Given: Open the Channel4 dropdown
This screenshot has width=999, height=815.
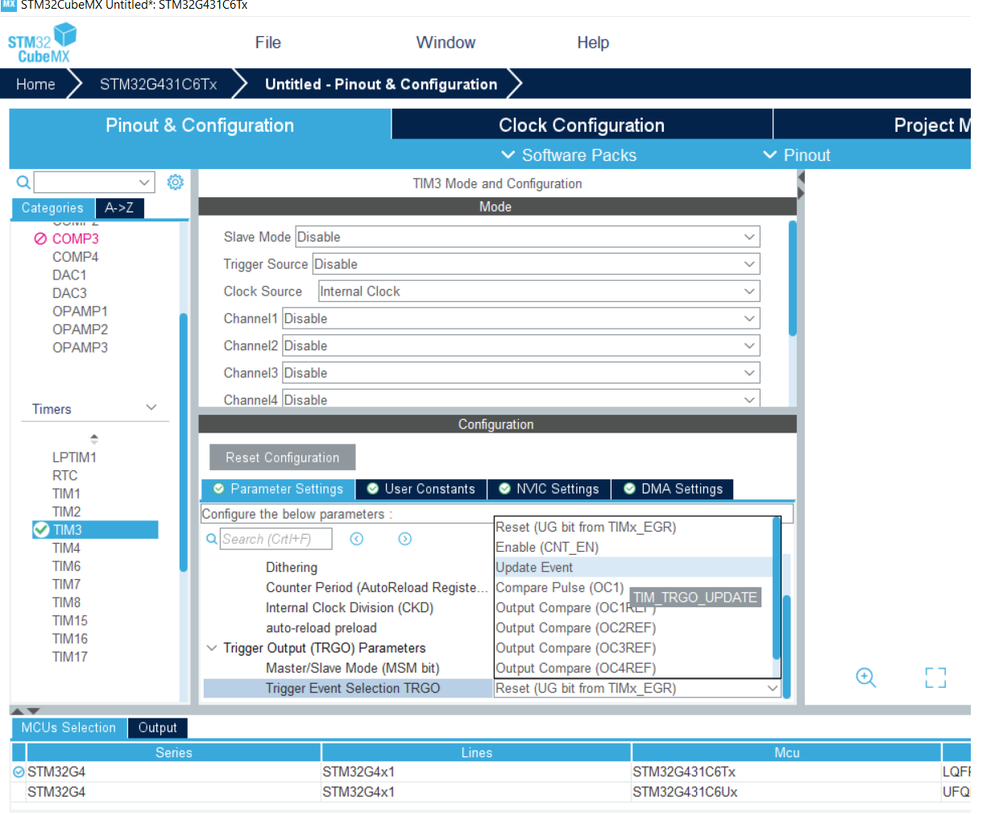Looking at the screenshot, I should pos(521,399).
